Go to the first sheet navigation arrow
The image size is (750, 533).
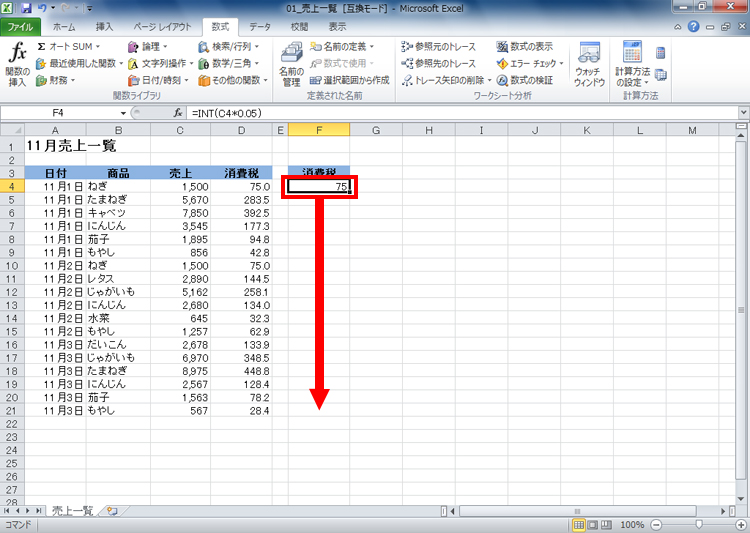[7, 511]
